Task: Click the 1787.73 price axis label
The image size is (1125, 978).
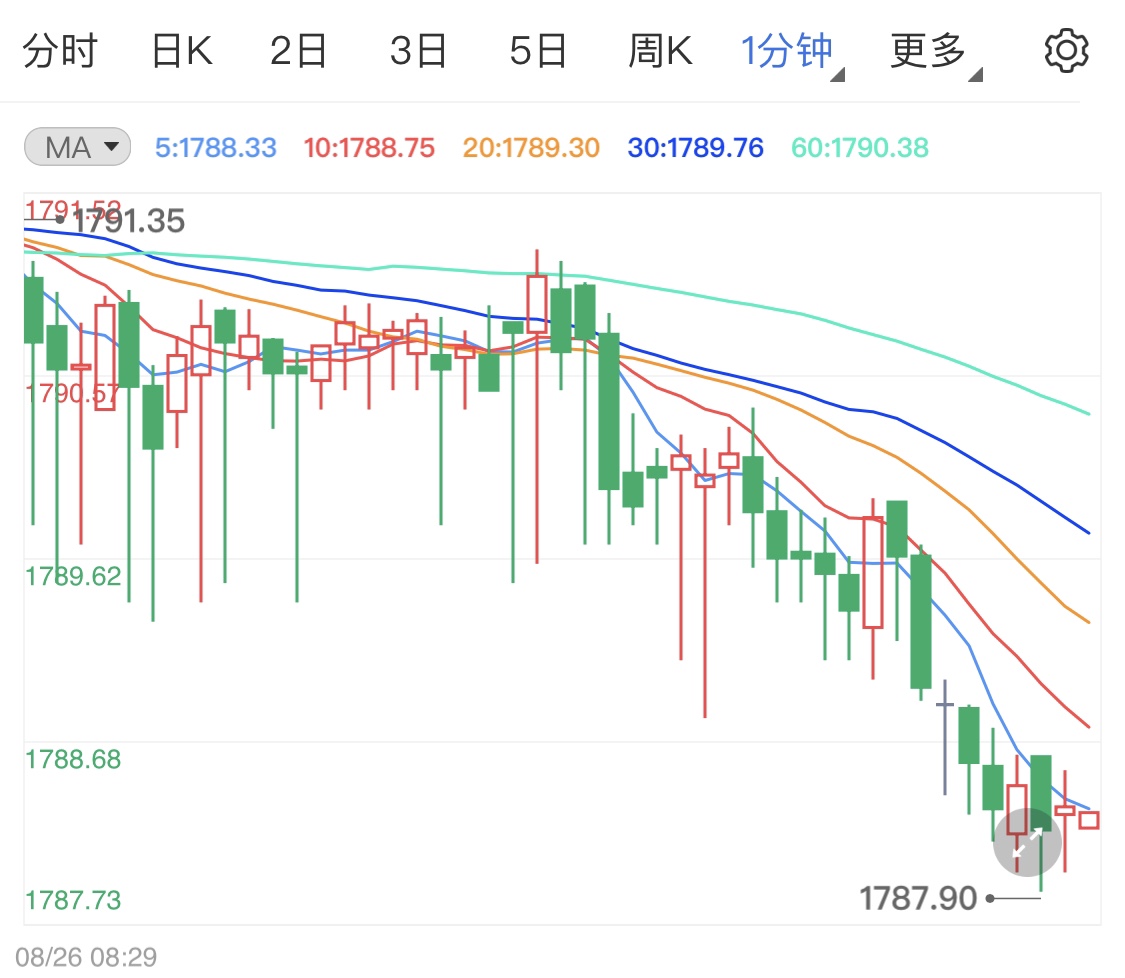Action: 72,900
